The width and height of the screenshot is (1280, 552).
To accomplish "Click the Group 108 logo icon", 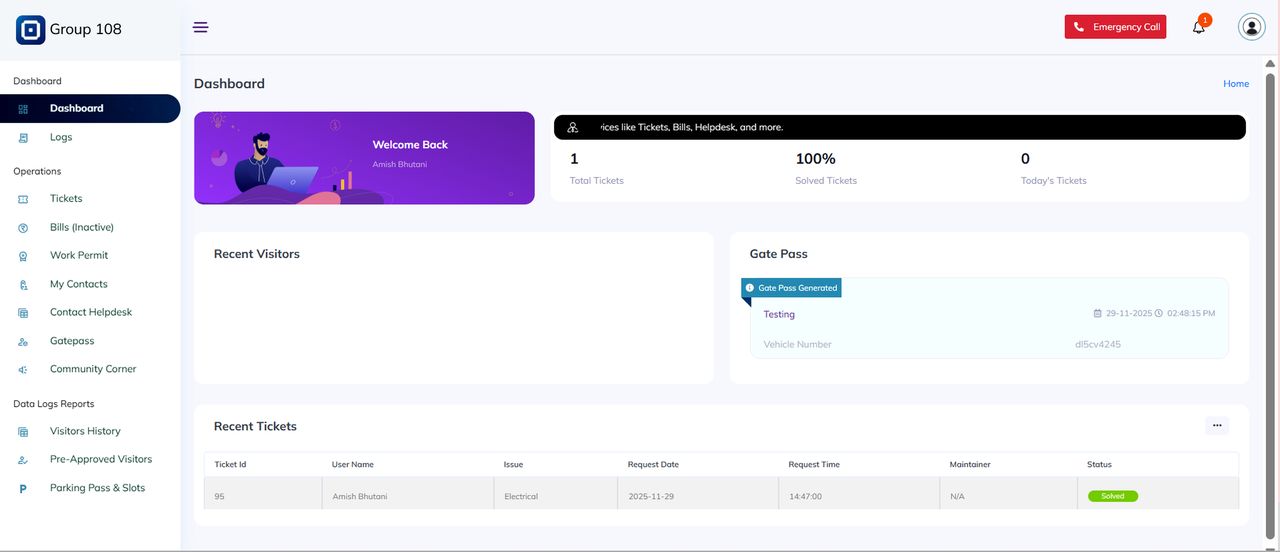I will click(31, 30).
